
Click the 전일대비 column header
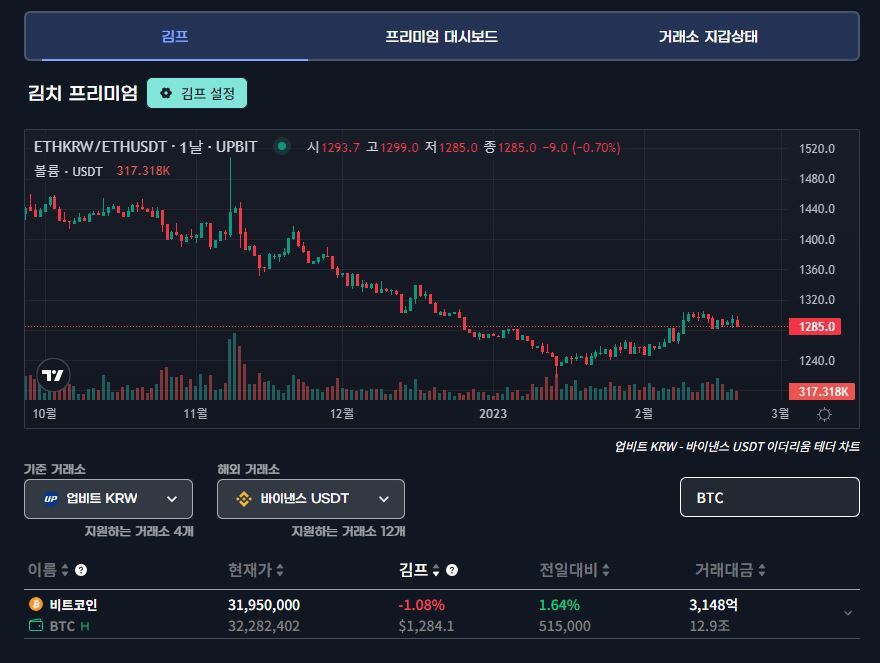click(568, 570)
